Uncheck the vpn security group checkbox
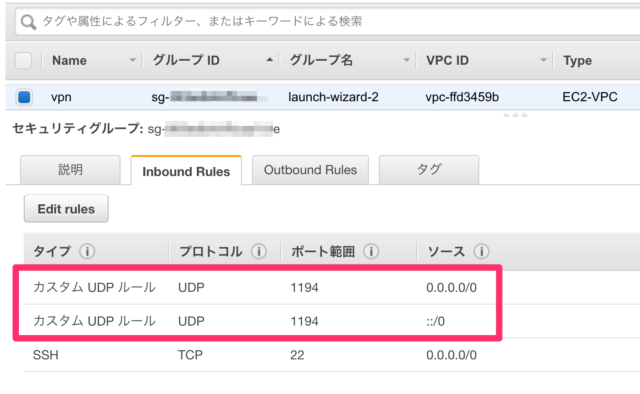The width and height of the screenshot is (640, 394). 24,97
